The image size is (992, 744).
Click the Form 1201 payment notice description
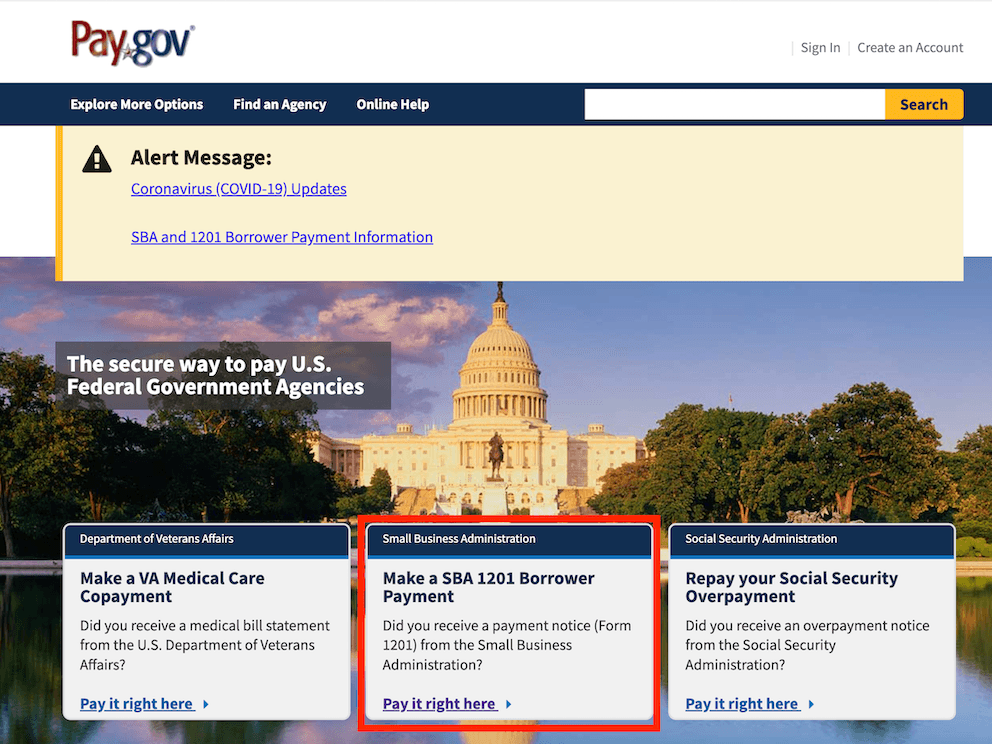pyautogui.click(x=507, y=645)
